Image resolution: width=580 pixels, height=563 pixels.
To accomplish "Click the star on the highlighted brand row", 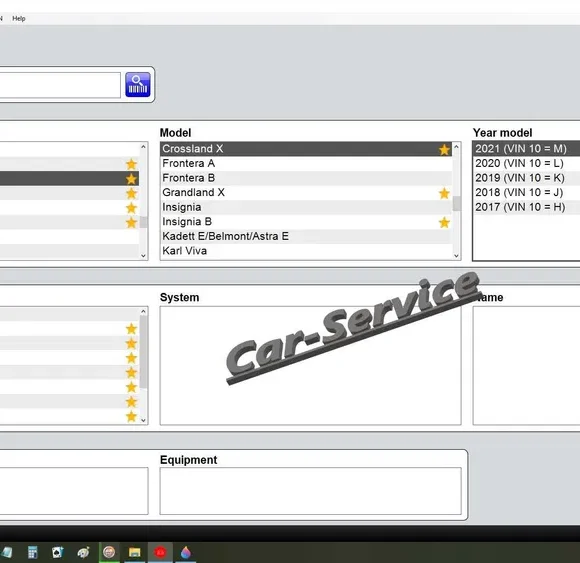I will tap(131, 179).
